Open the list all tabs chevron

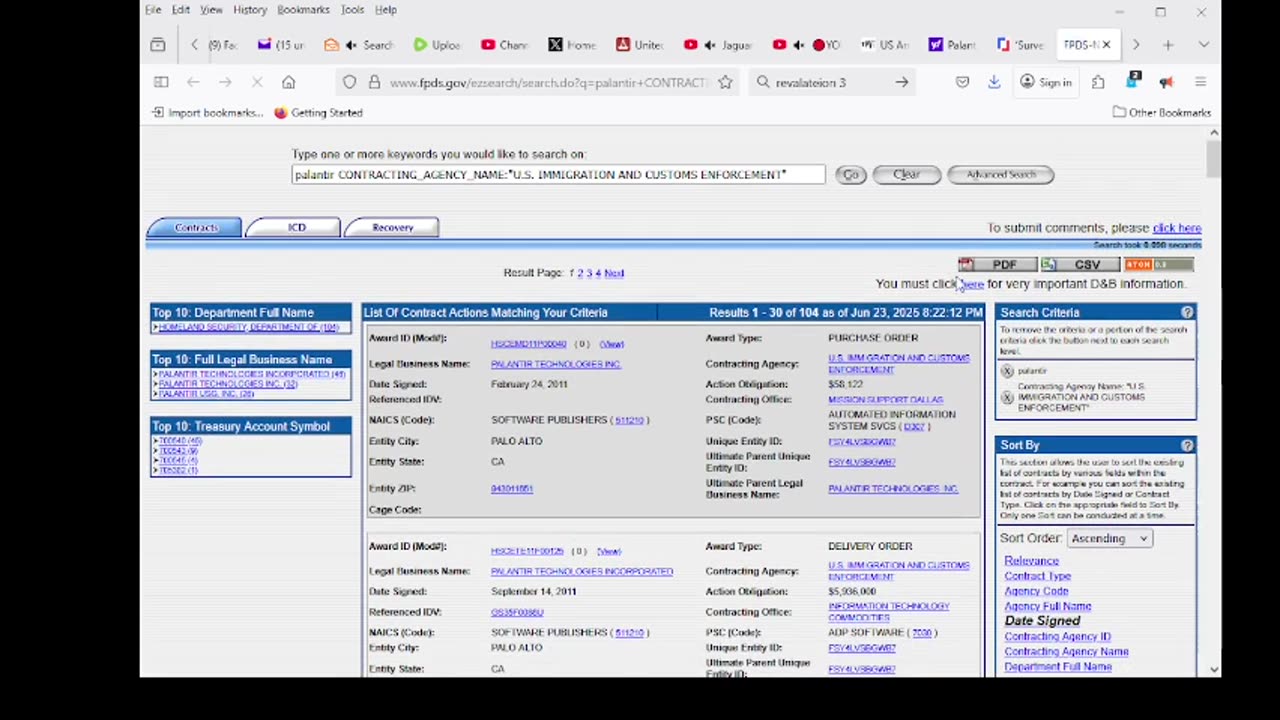point(1203,45)
